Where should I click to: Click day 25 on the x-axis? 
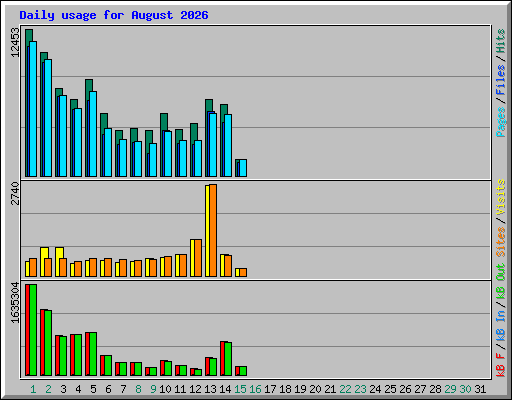tap(390, 389)
